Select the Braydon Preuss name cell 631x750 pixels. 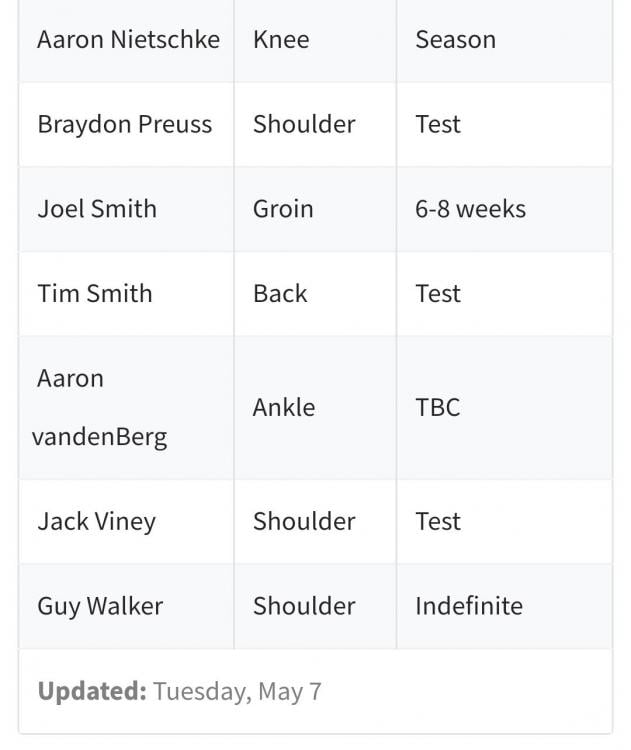pyautogui.click(x=125, y=125)
